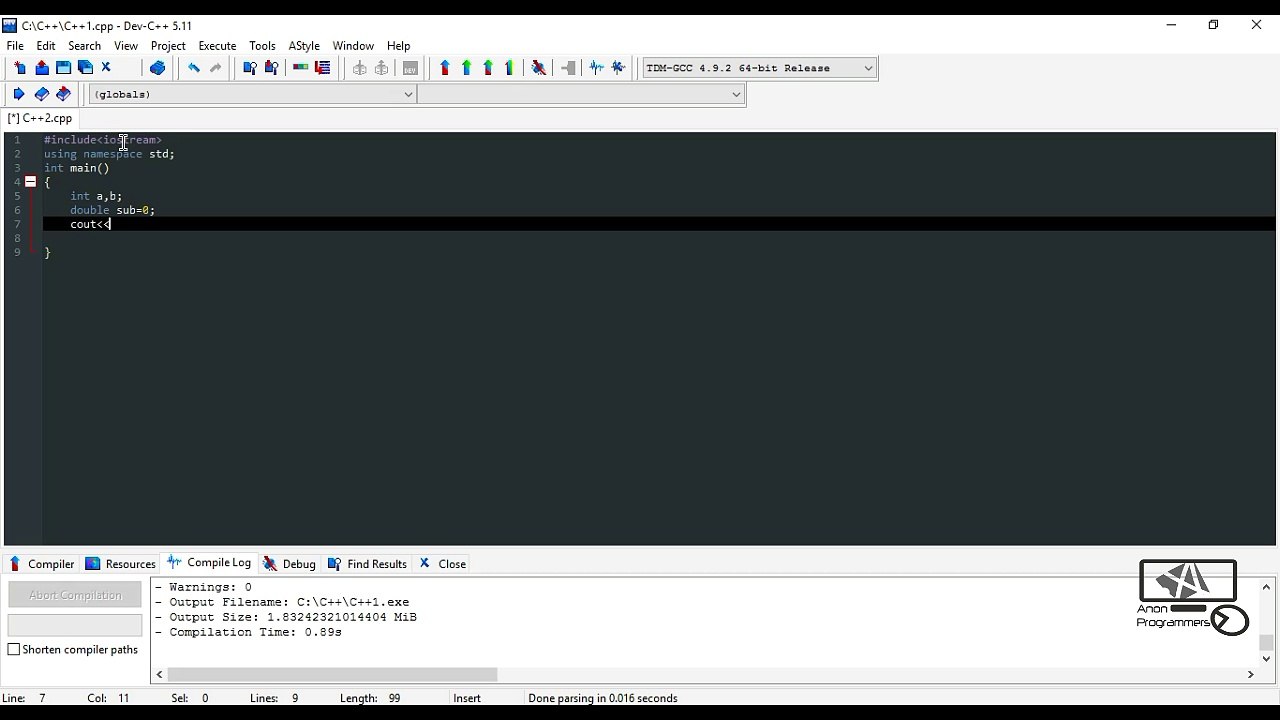The image size is (1280, 720).
Task: Open the Search menu
Action: tap(85, 46)
